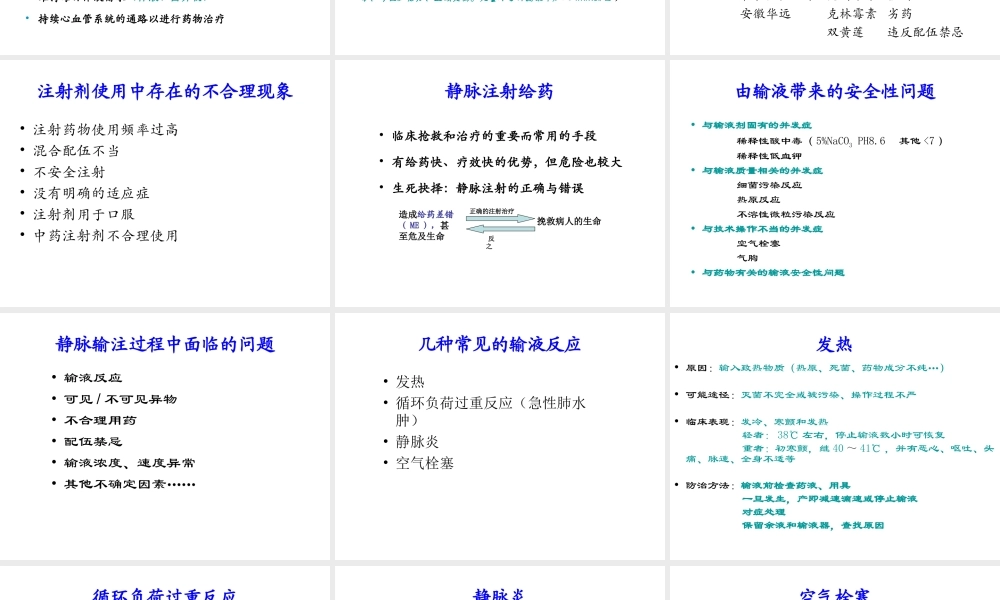
Task: Click bullet 静脉炎 in 几种常见的输液反应 list
Action: click(x=417, y=442)
